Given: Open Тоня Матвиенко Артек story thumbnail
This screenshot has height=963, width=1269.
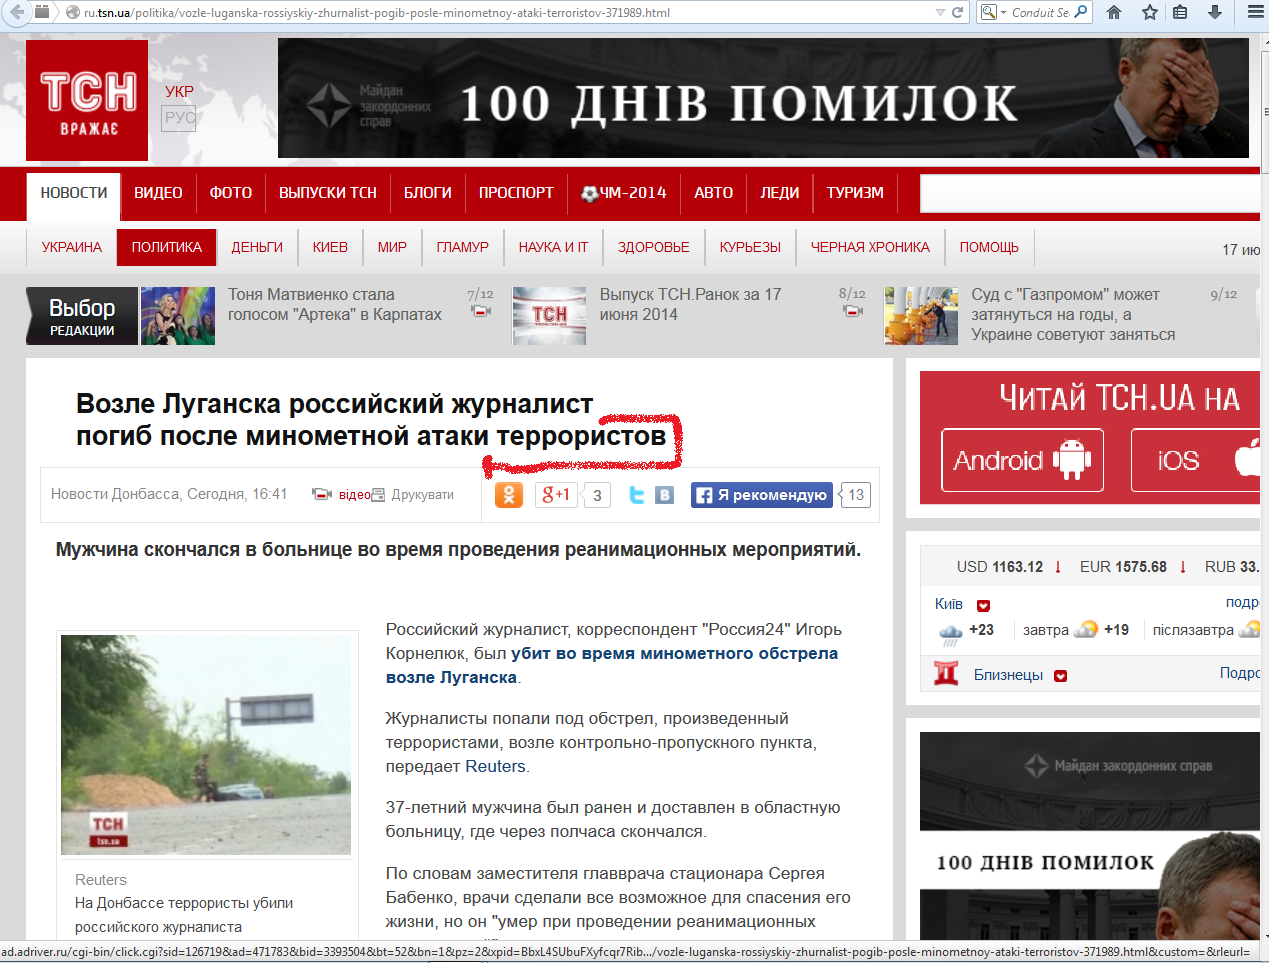Looking at the screenshot, I should click(x=178, y=316).
